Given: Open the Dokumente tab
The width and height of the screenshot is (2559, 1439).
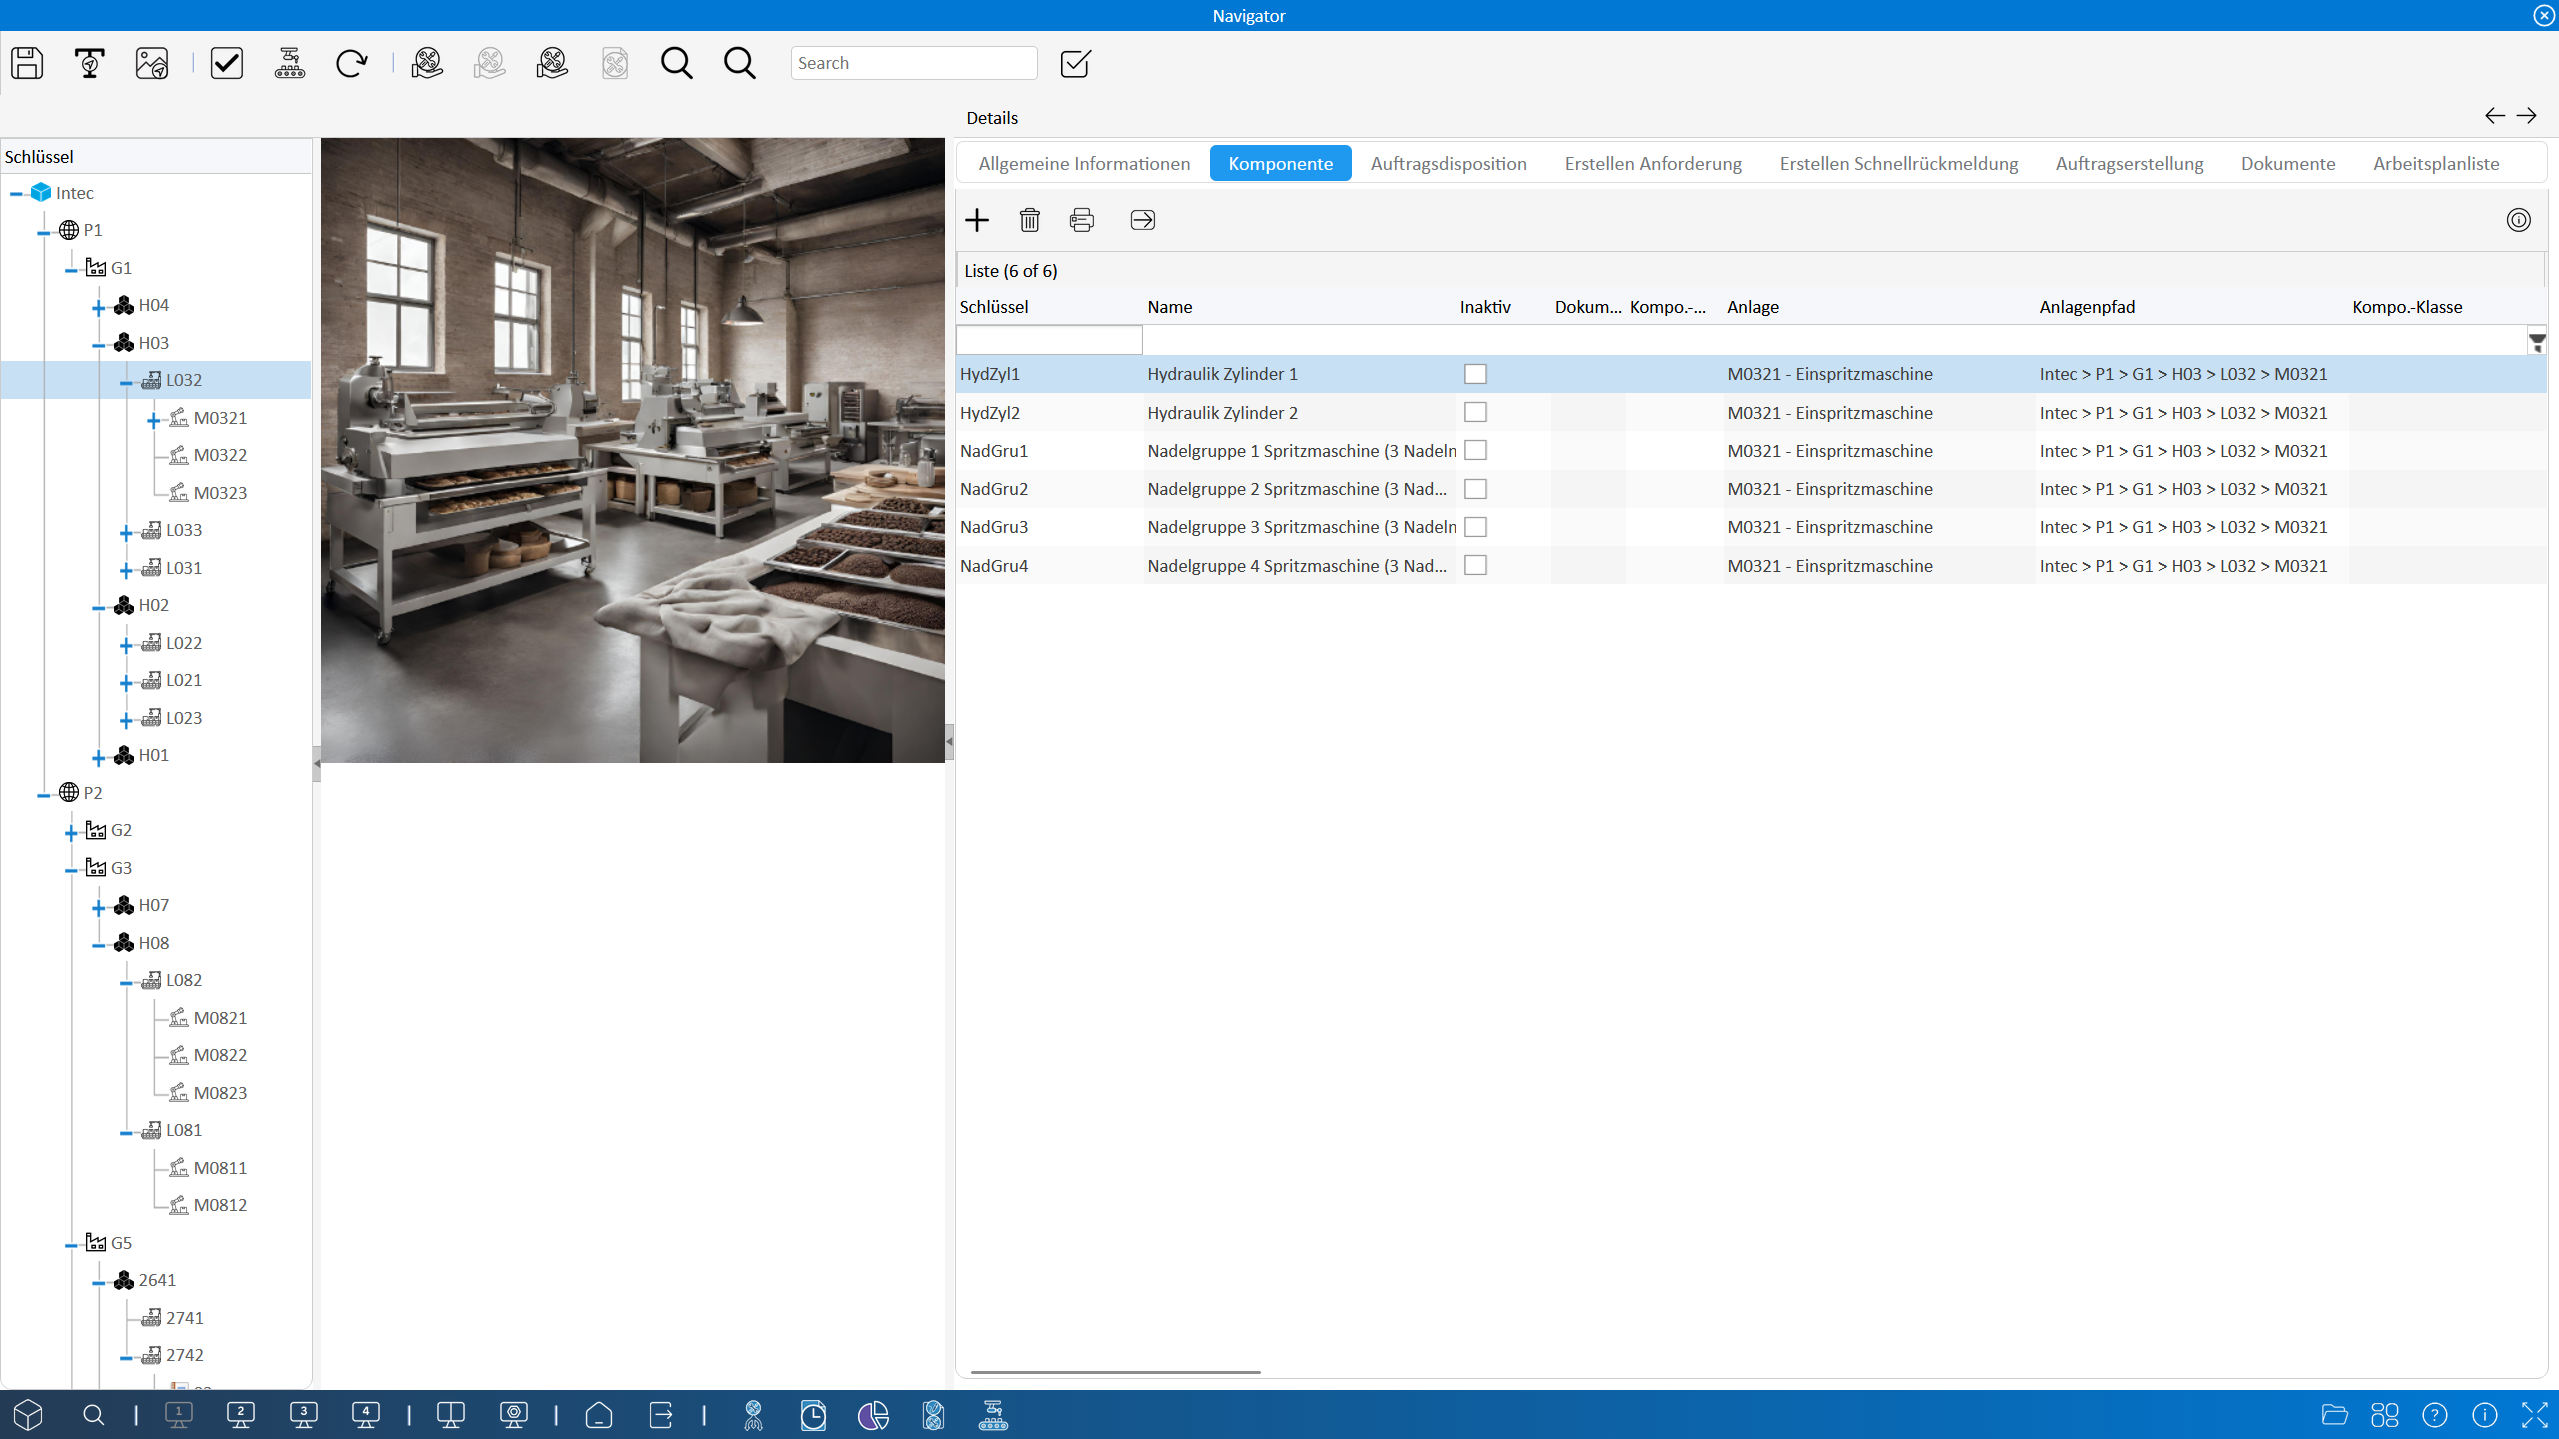Looking at the screenshot, I should click(2288, 163).
